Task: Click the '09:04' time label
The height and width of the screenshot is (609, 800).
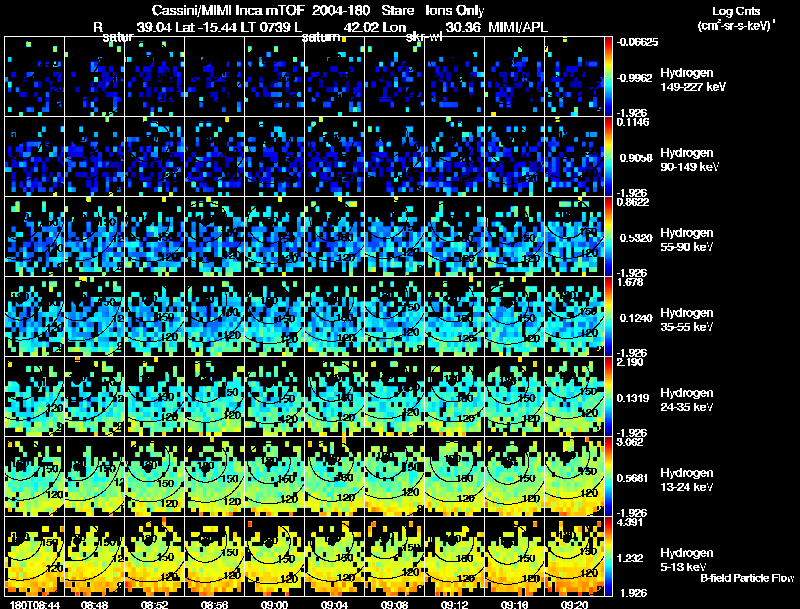Action: 334,604
